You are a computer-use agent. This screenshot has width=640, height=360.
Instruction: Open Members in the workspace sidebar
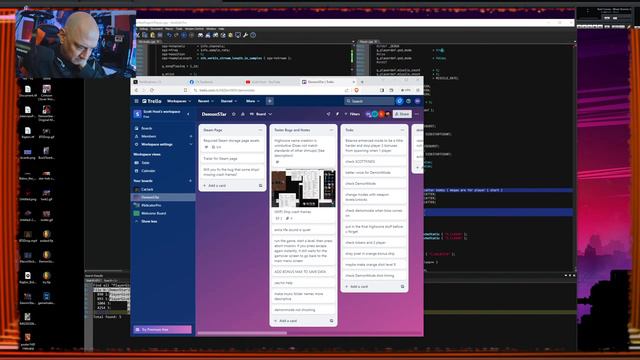pos(149,136)
